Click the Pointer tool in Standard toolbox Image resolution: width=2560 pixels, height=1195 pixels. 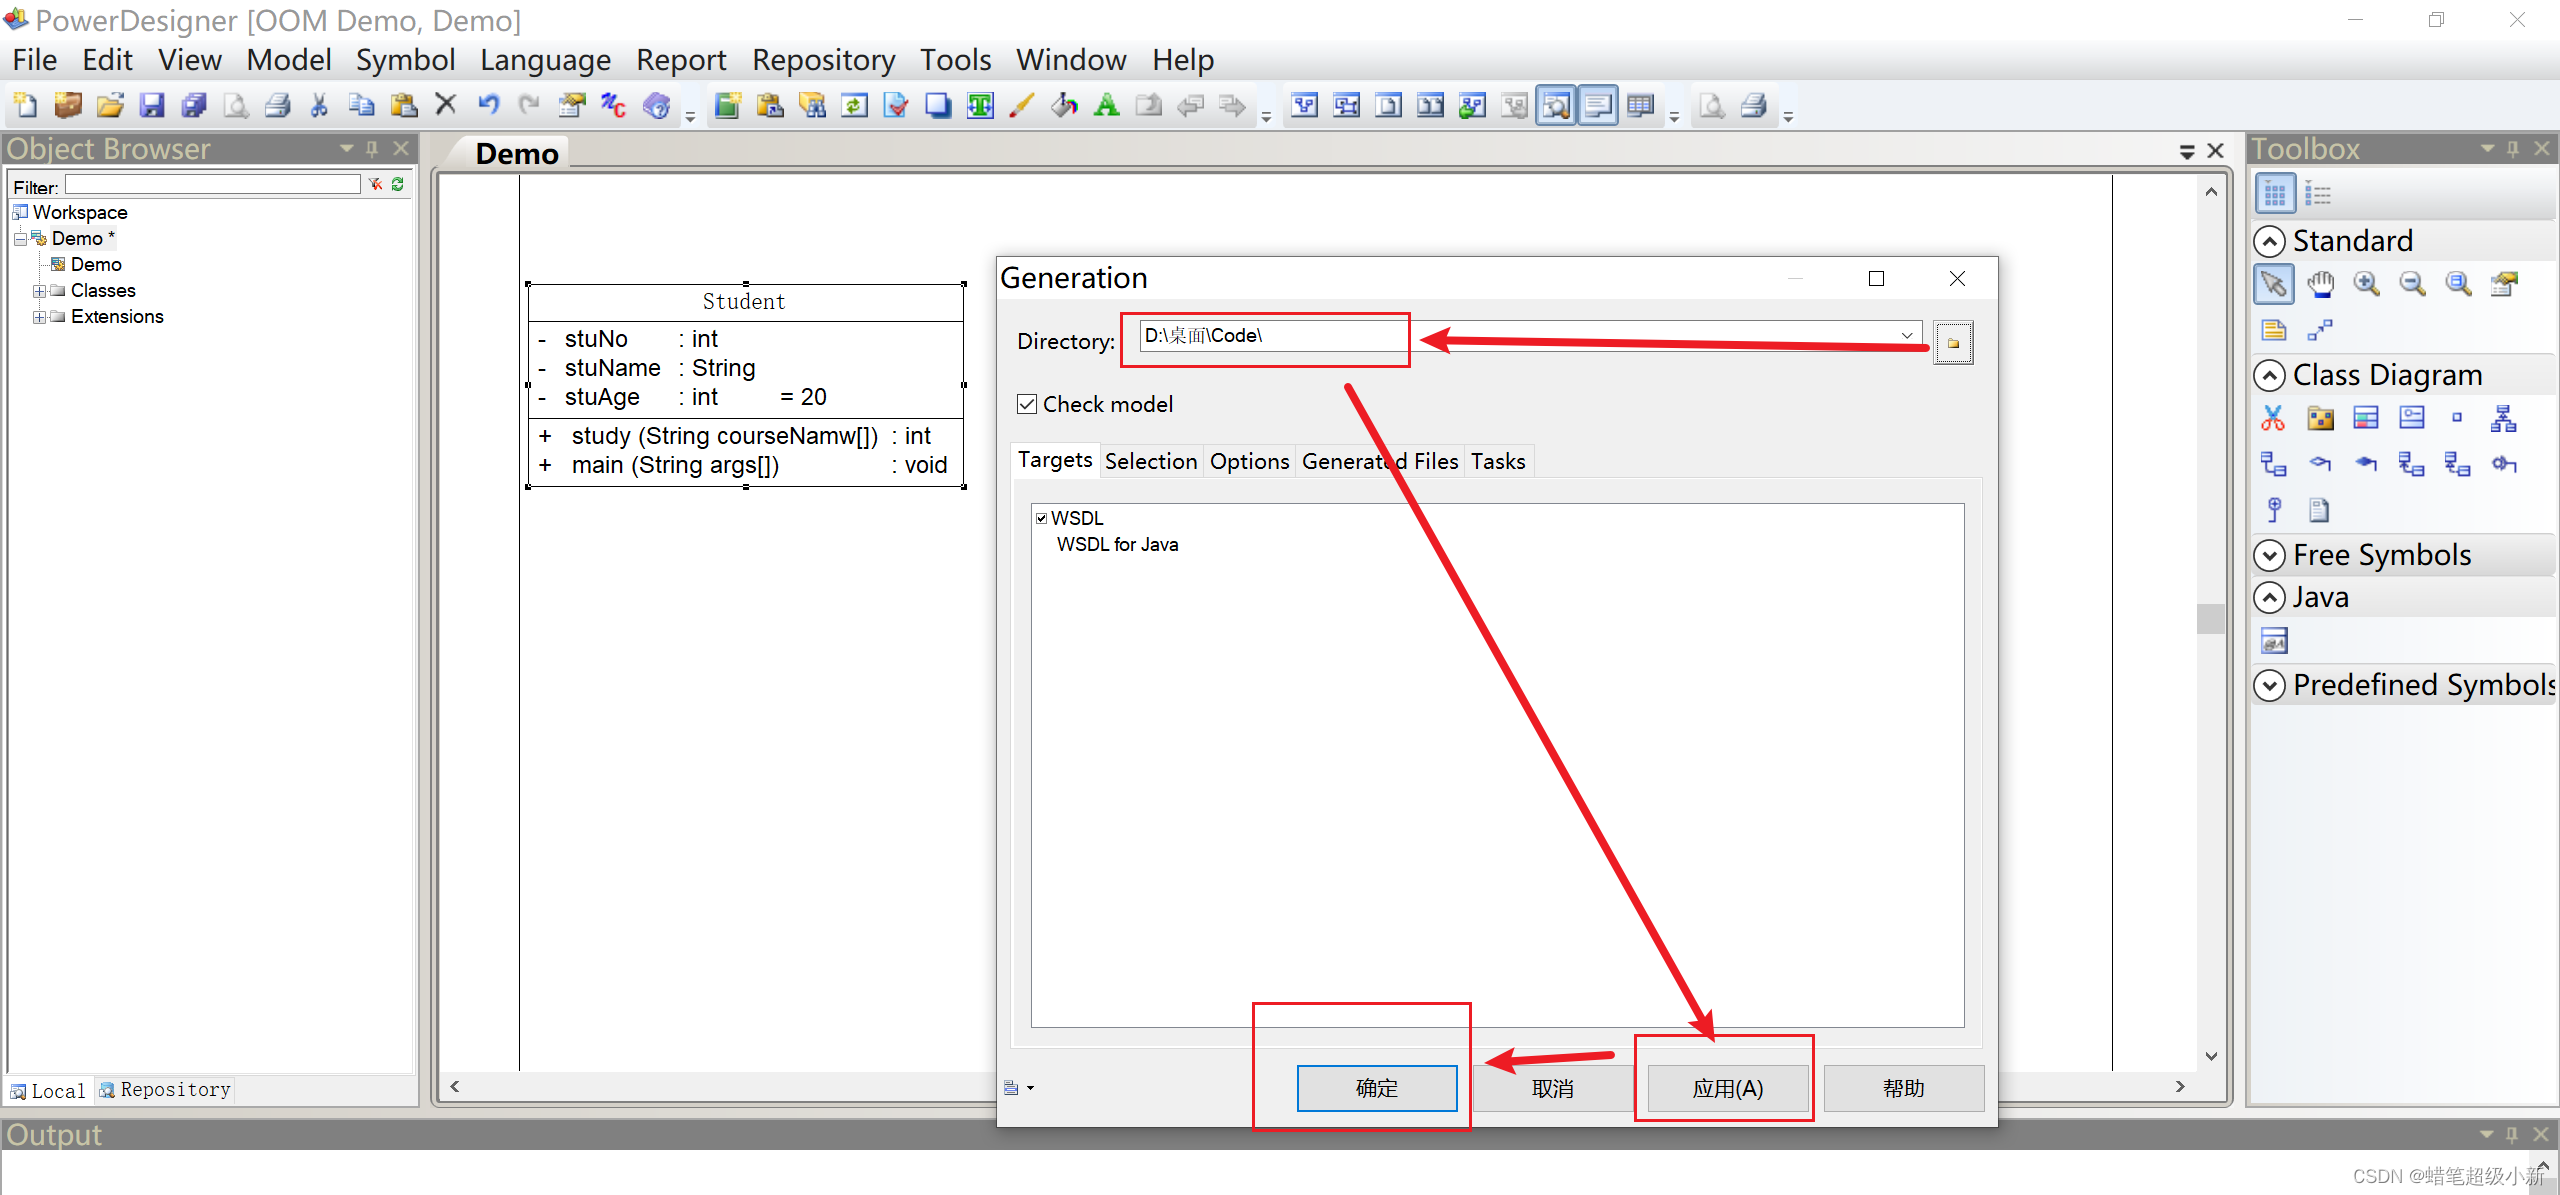tap(2273, 285)
